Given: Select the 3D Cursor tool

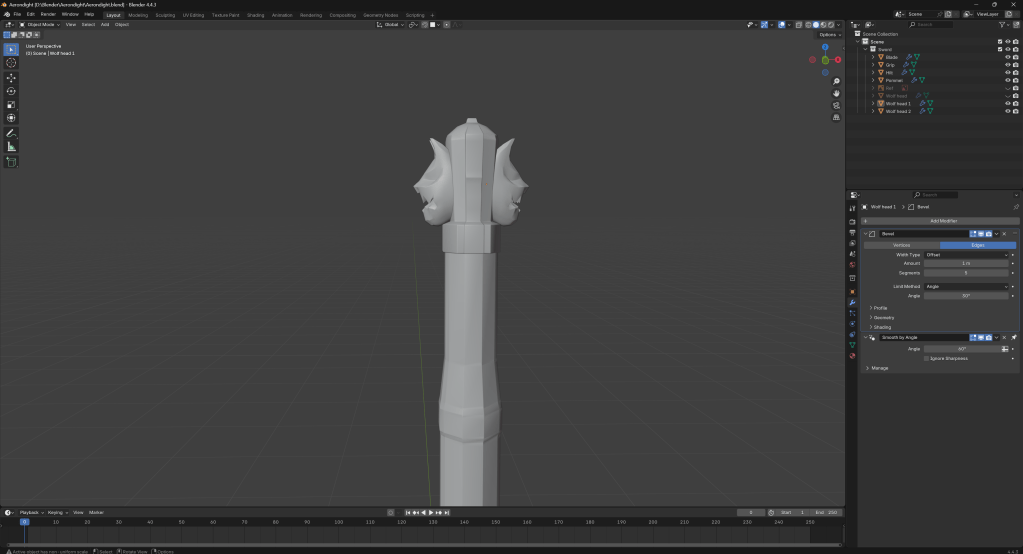Looking at the screenshot, I should pyautogui.click(x=11, y=62).
